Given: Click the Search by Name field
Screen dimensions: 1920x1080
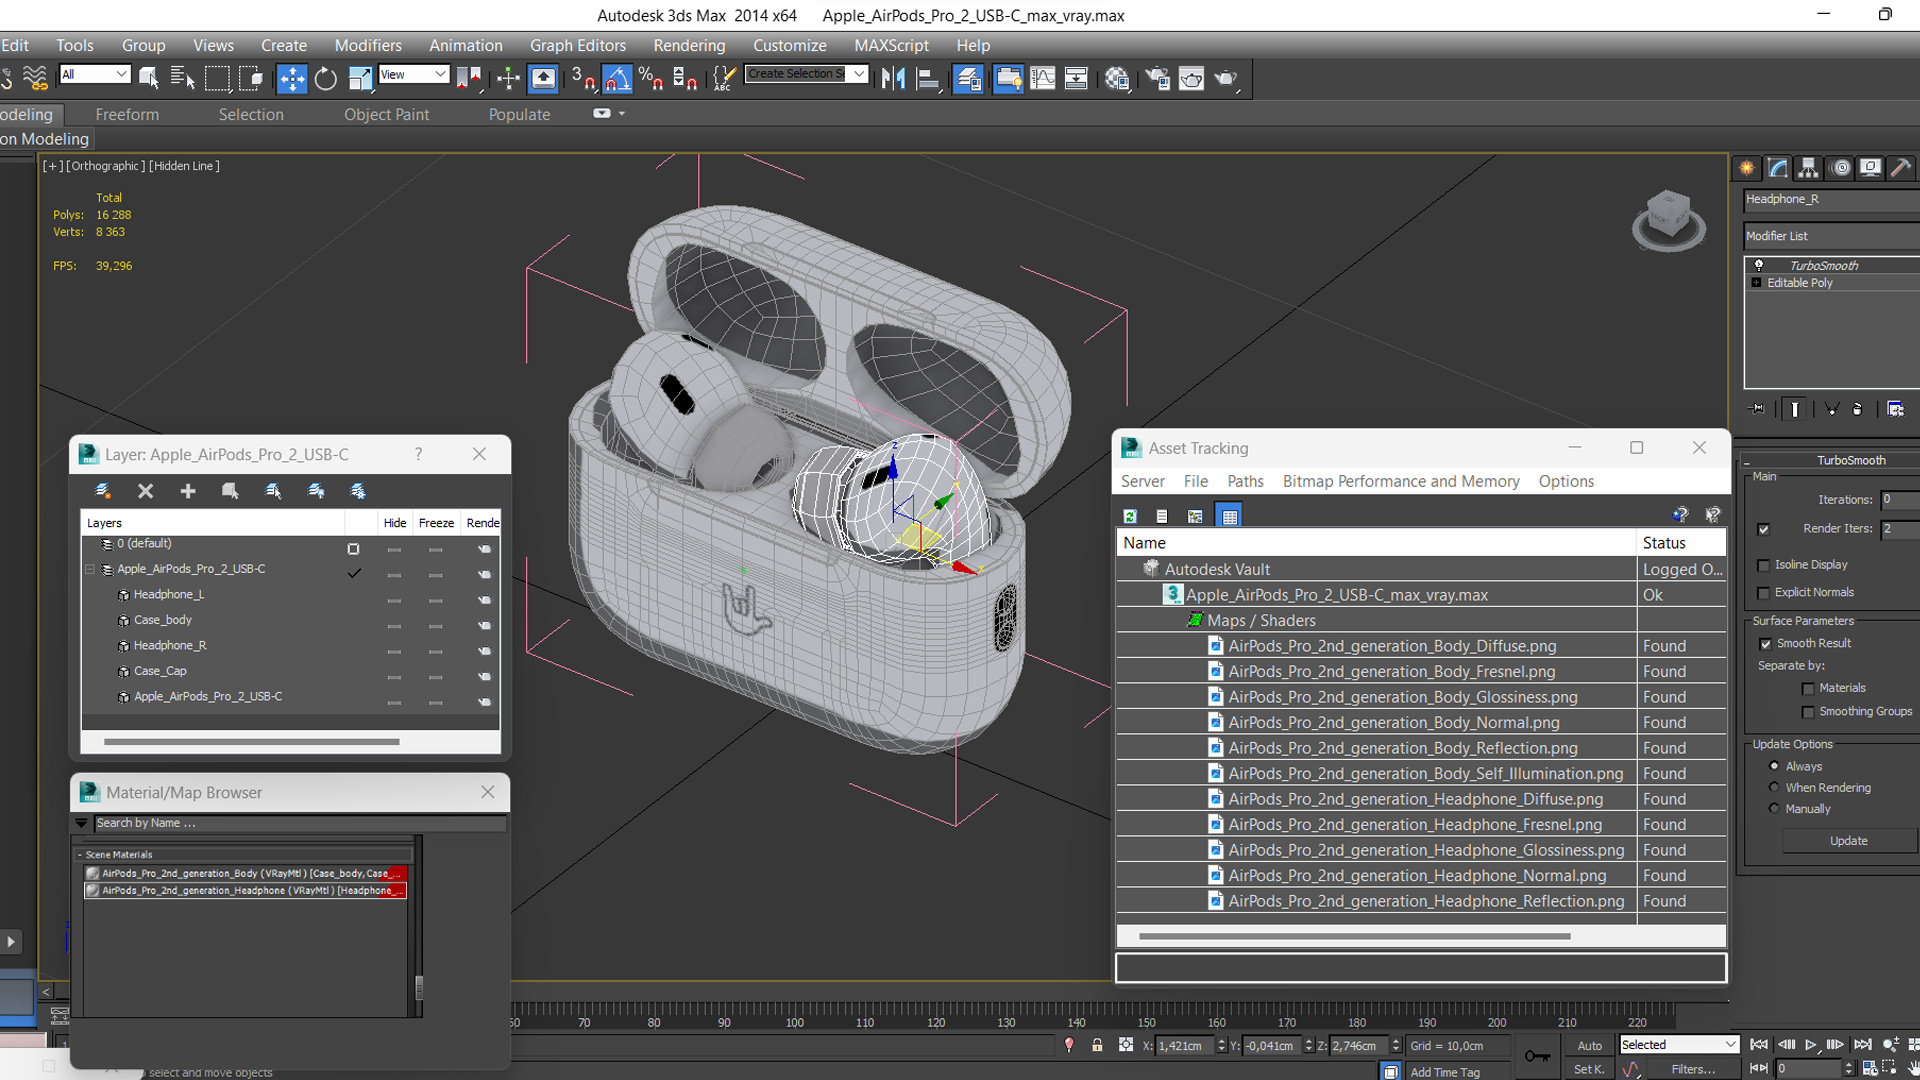Looking at the screenshot, I should pos(298,823).
